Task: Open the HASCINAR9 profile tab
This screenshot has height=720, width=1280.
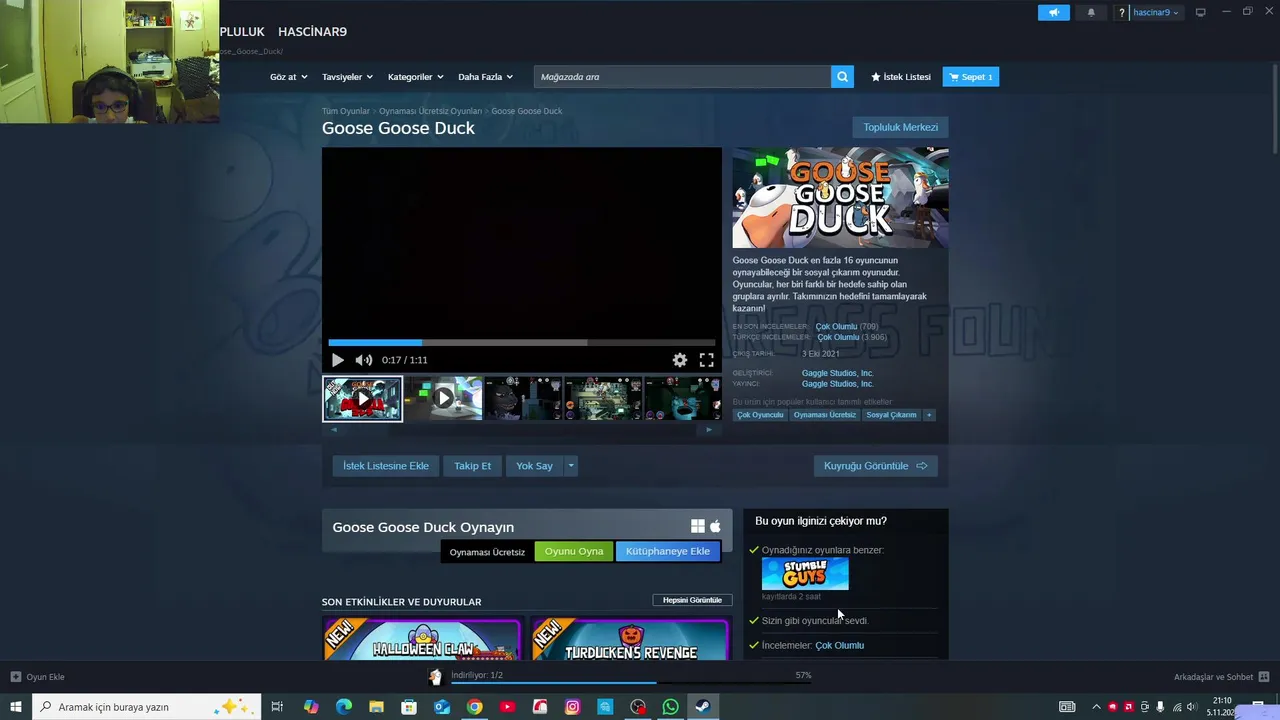Action: (312, 32)
